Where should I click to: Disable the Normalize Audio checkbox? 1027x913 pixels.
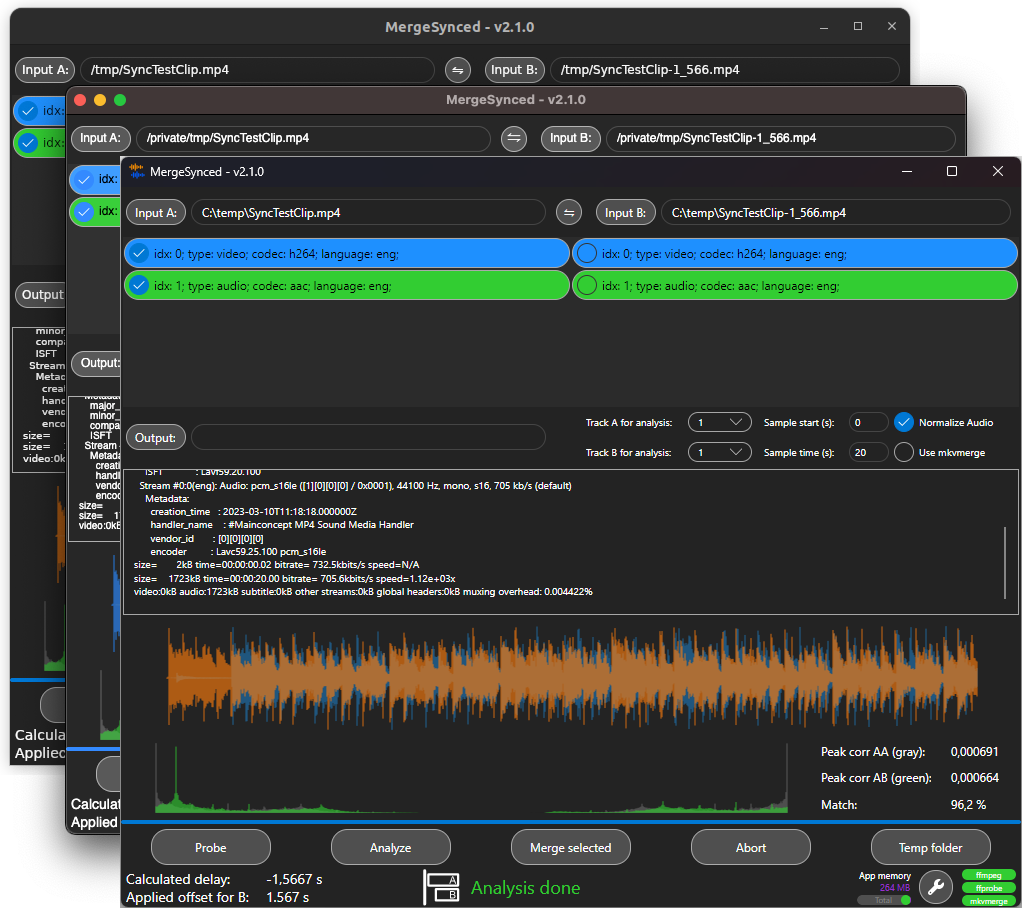click(x=904, y=422)
